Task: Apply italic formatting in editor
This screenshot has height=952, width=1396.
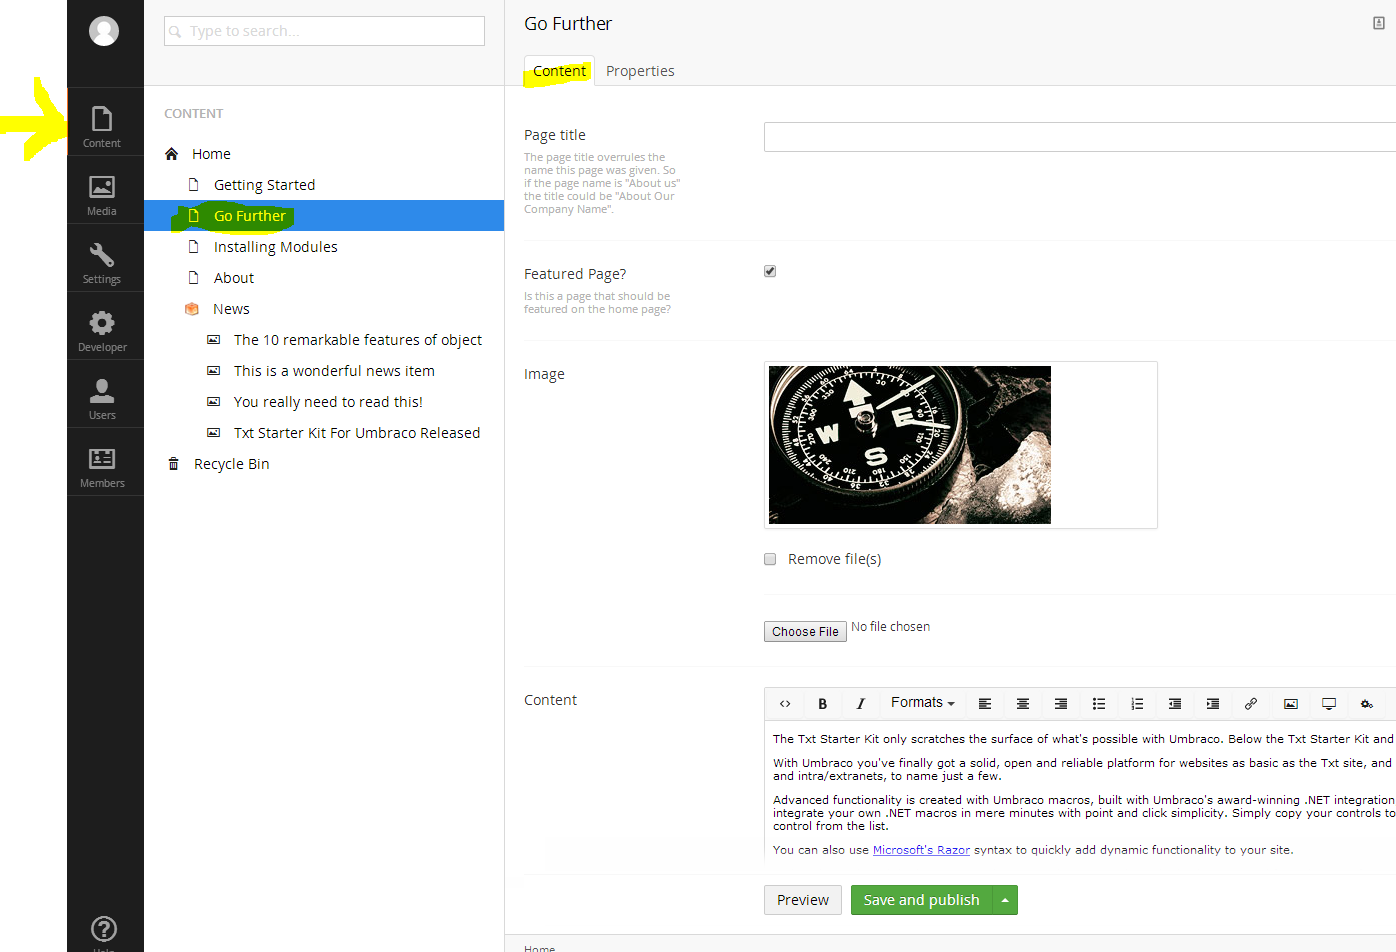Action: click(861, 704)
